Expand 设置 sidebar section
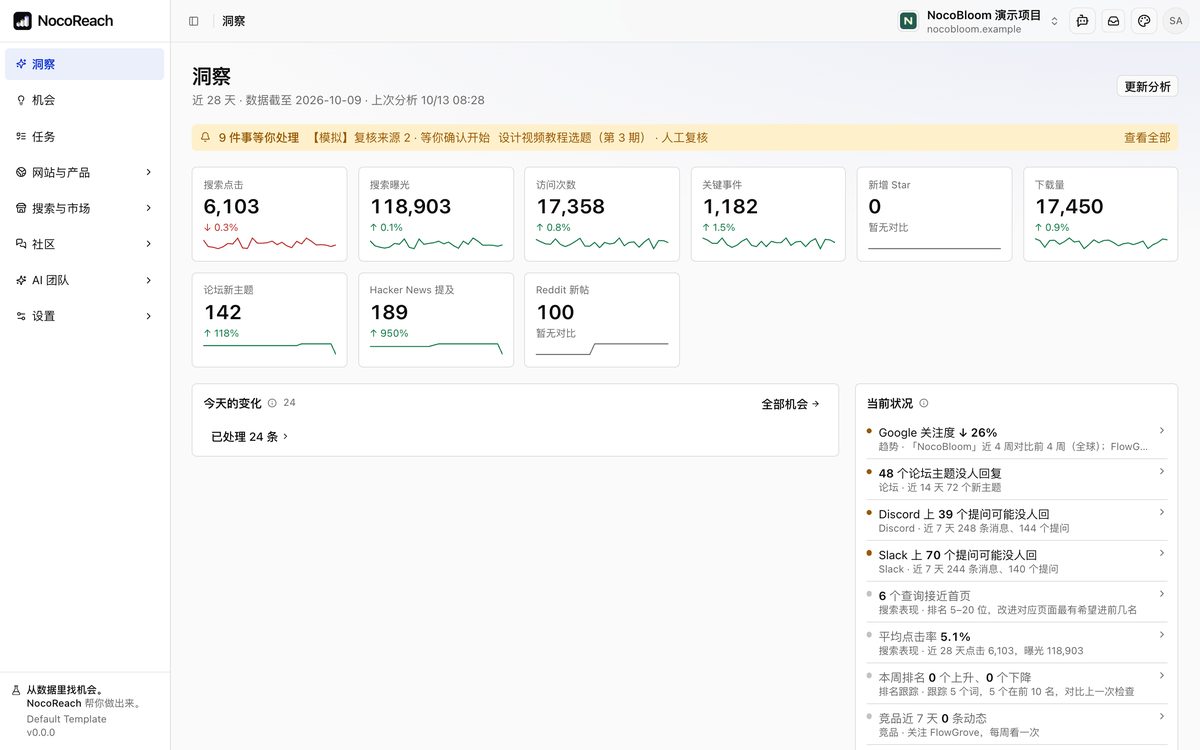 (85, 316)
